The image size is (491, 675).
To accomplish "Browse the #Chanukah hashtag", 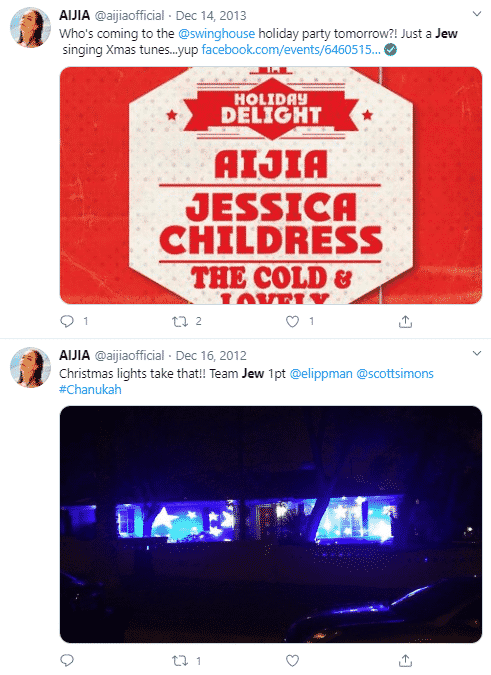I will [90, 390].
